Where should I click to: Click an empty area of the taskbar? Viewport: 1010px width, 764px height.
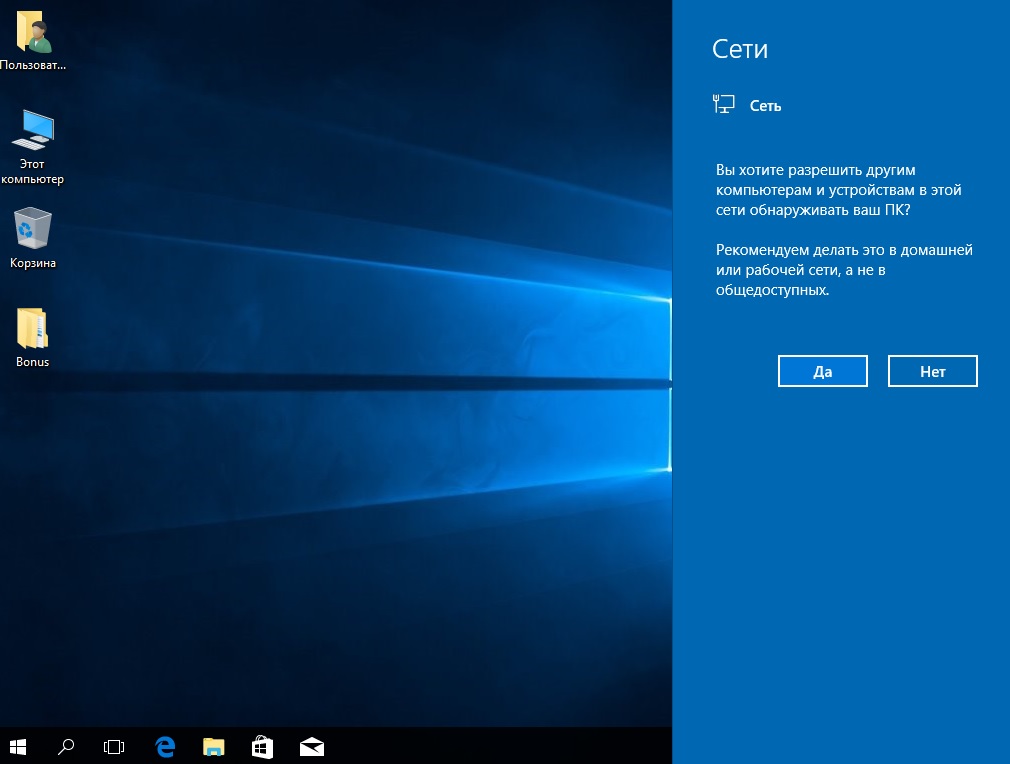(x=500, y=746)
